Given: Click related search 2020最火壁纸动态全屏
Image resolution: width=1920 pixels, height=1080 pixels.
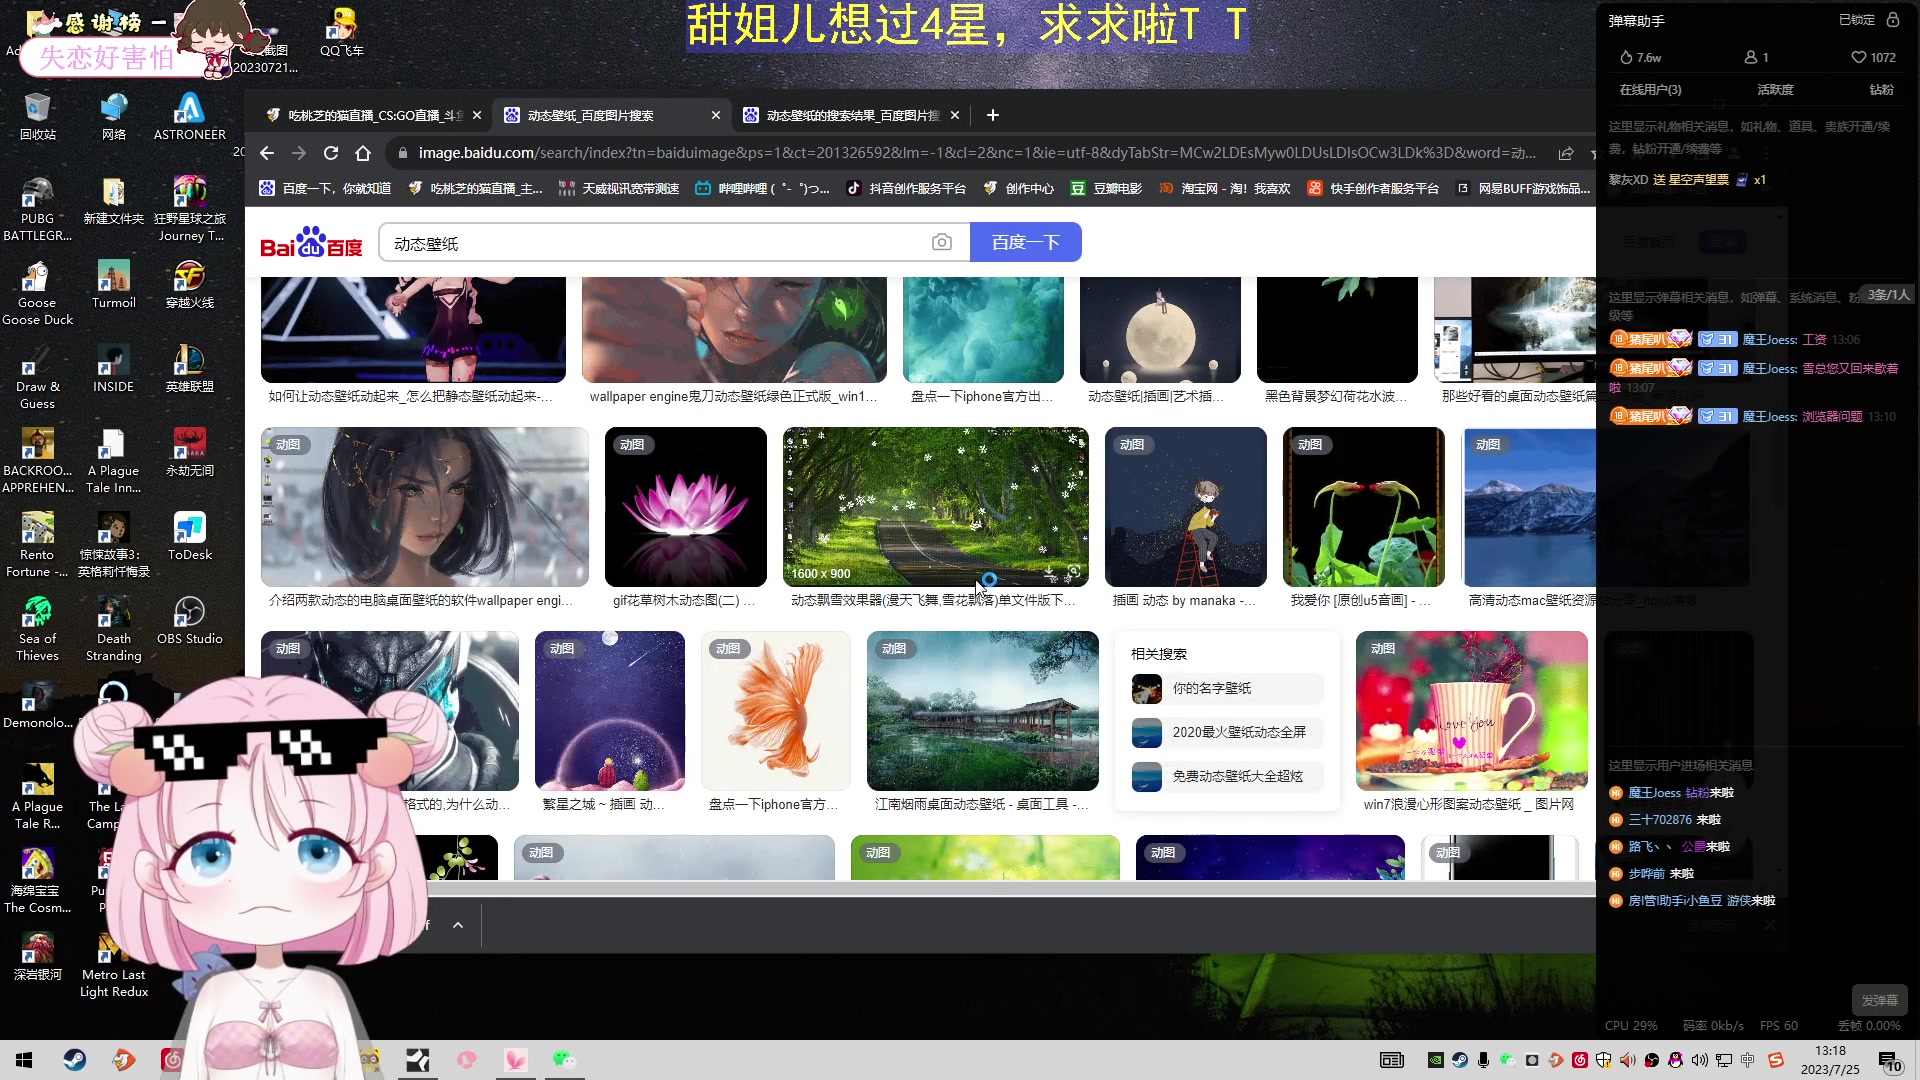Looking at the screenshot, I should [x=1226, y=732].
